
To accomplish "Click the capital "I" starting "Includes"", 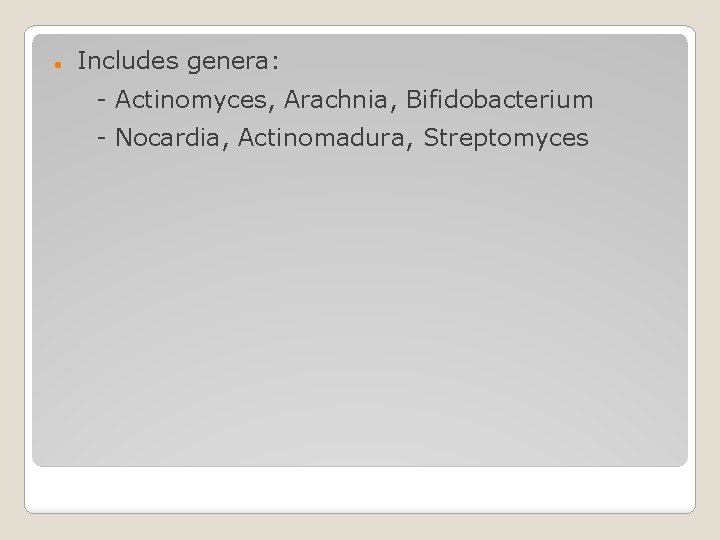I will click(80, 60).
